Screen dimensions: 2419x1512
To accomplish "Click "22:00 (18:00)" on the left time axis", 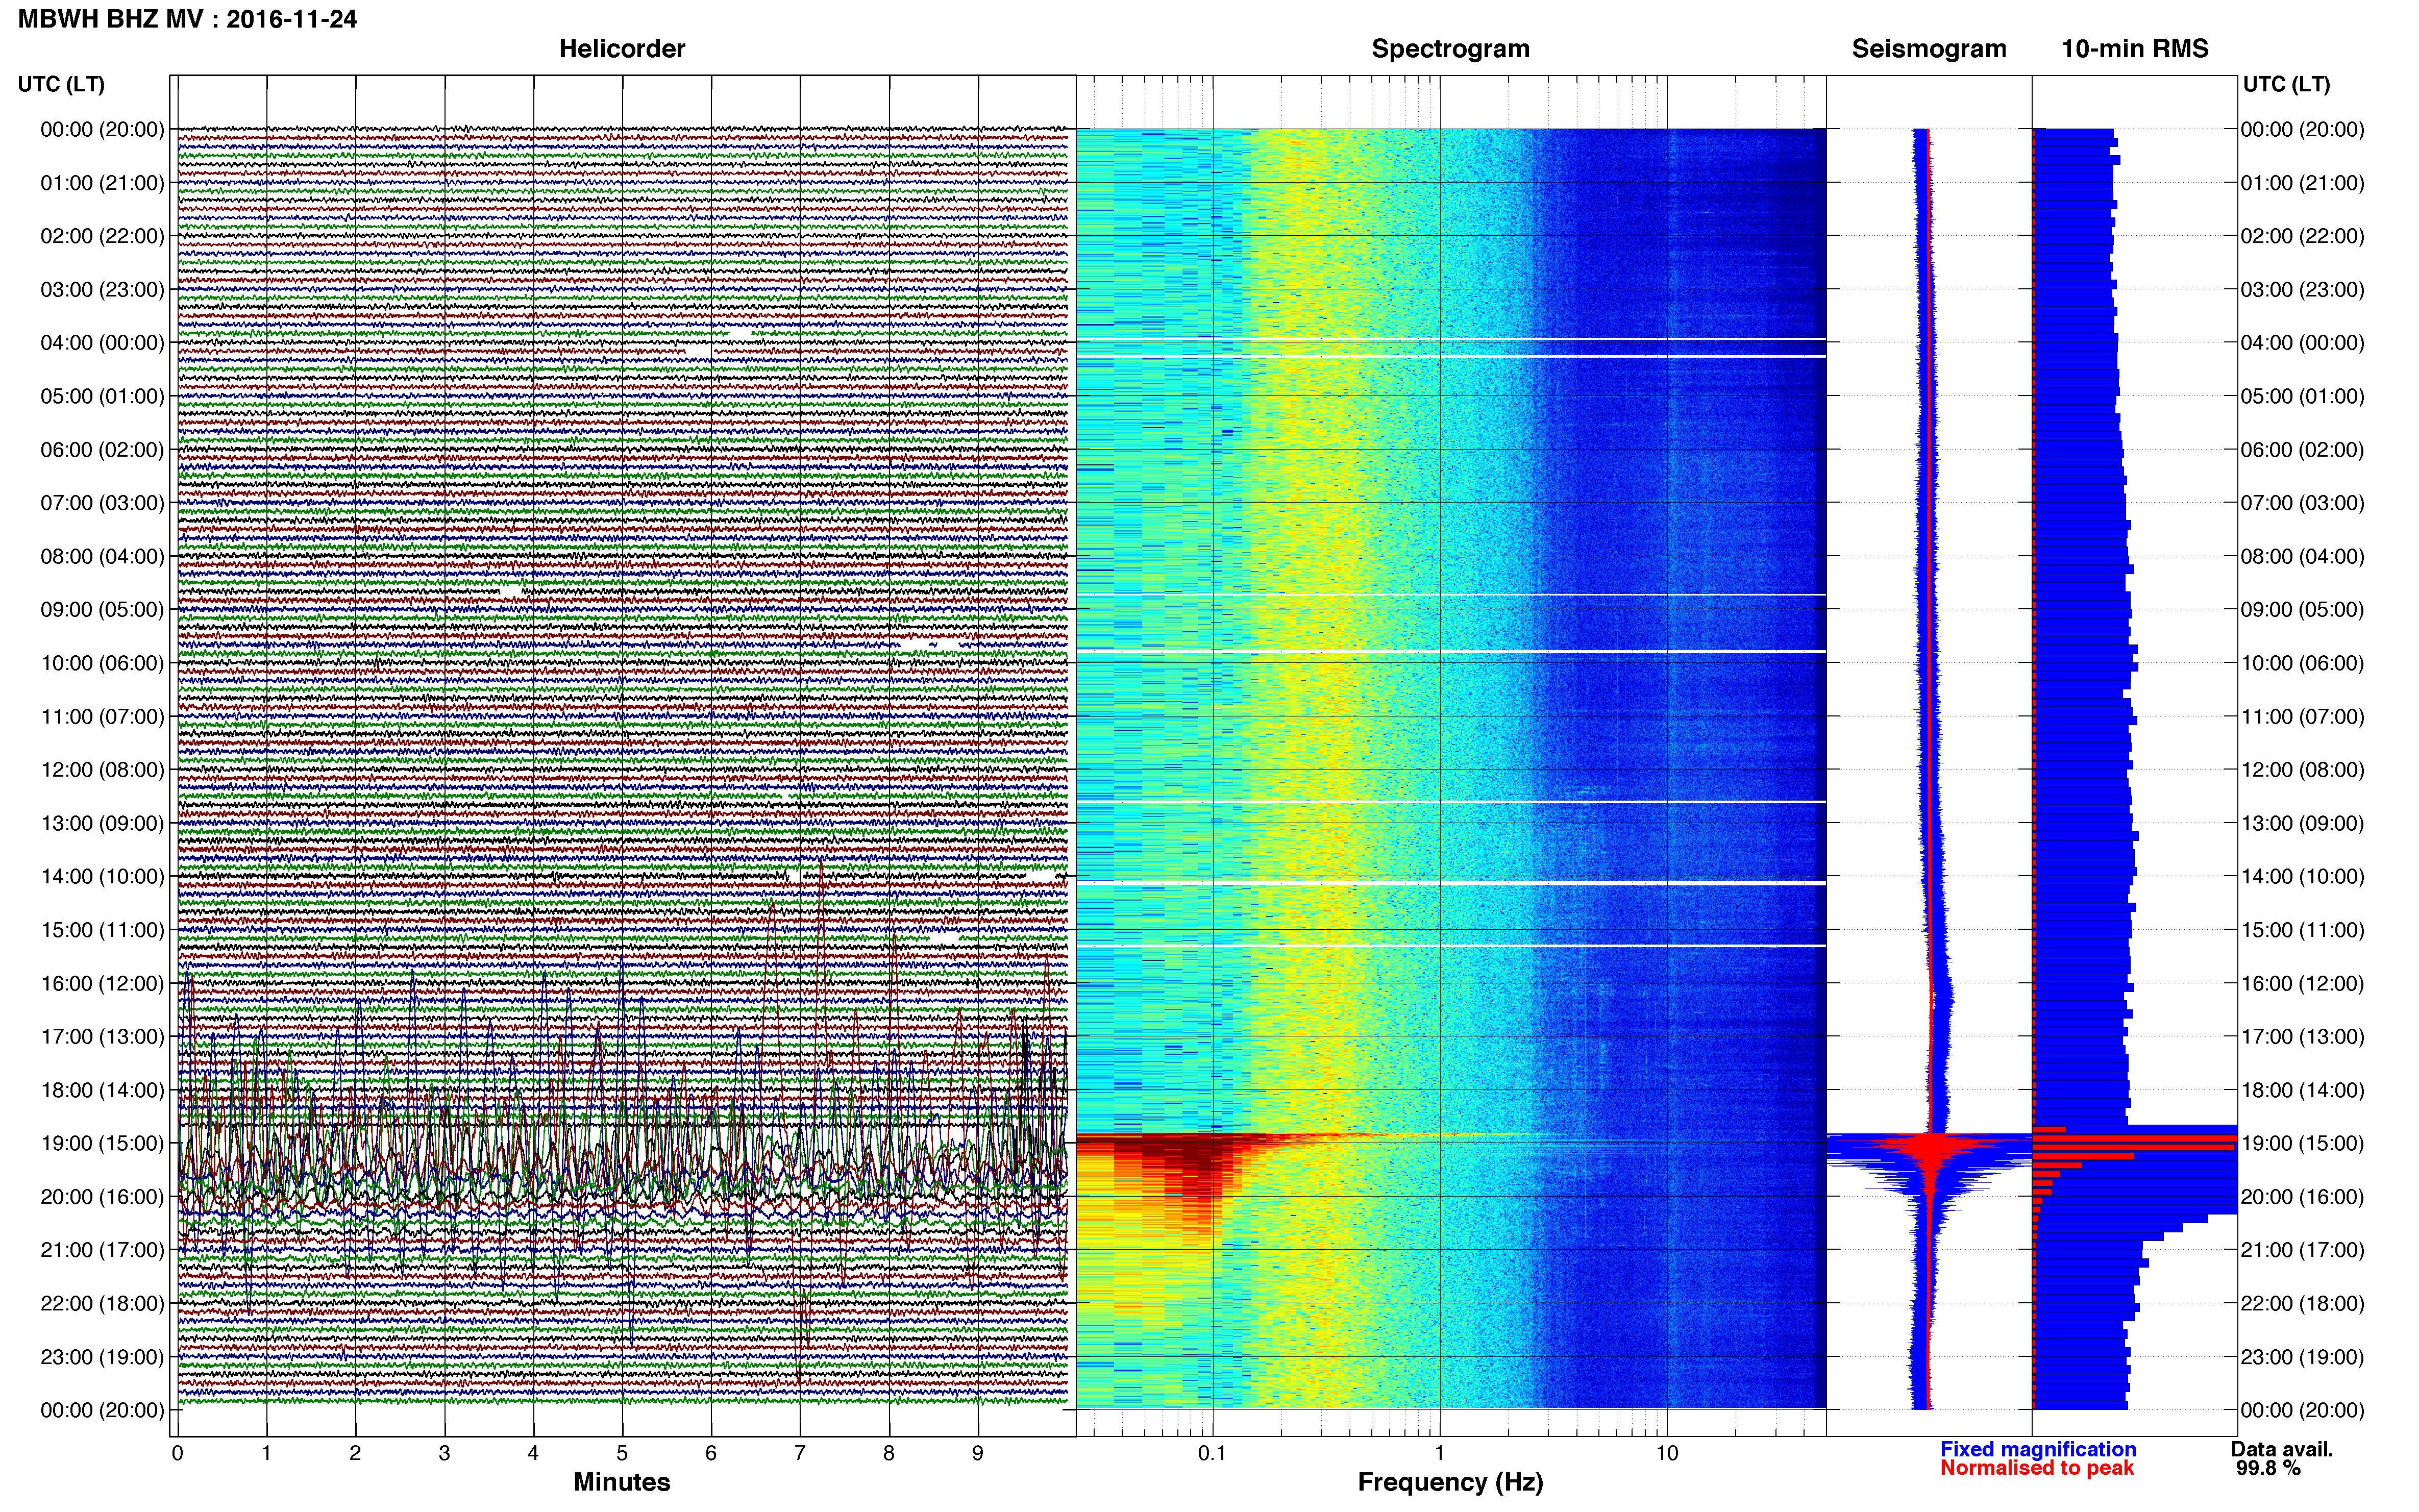I will coord(102,1304).
